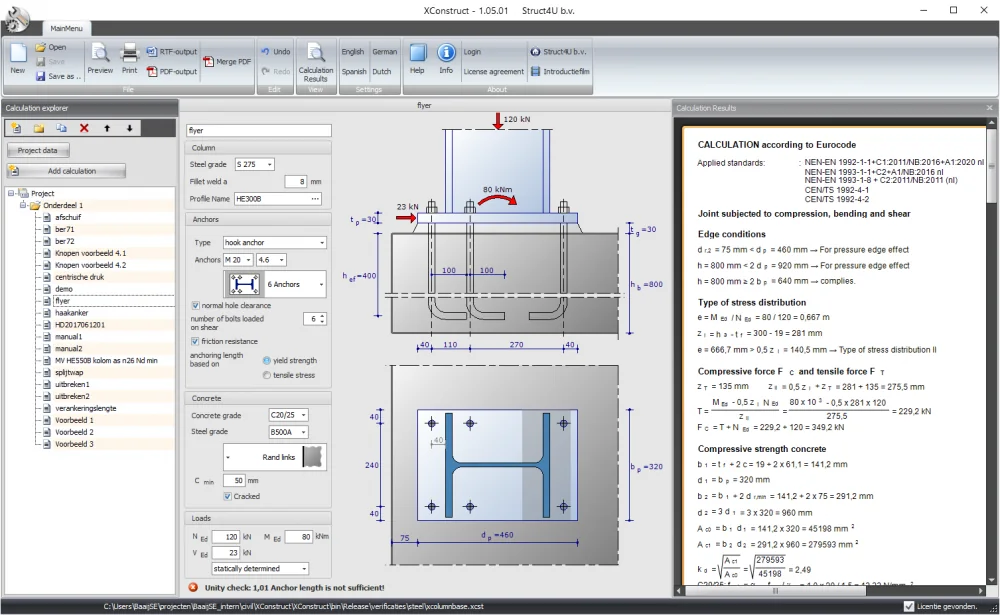
Task: Select yield strength radio option
Action: [x=267, y=360]
